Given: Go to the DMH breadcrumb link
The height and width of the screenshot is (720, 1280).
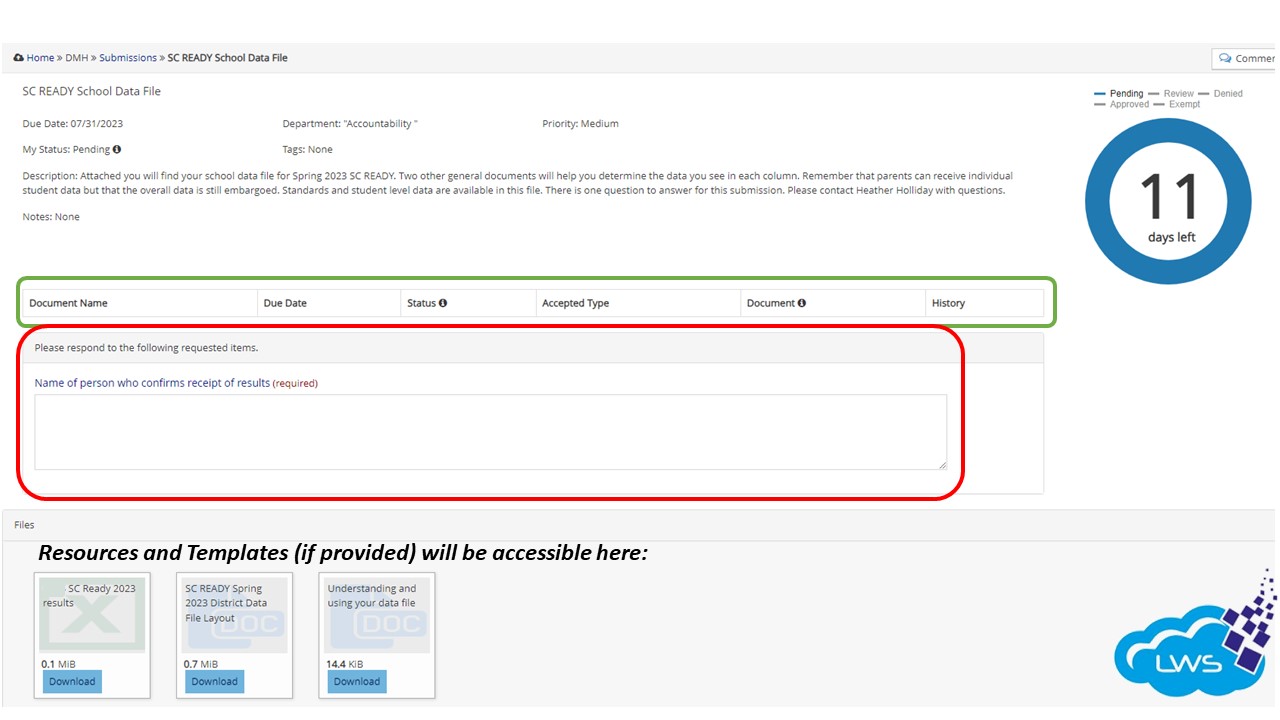Looking at the screenshot, I should [x=76, y=58].
